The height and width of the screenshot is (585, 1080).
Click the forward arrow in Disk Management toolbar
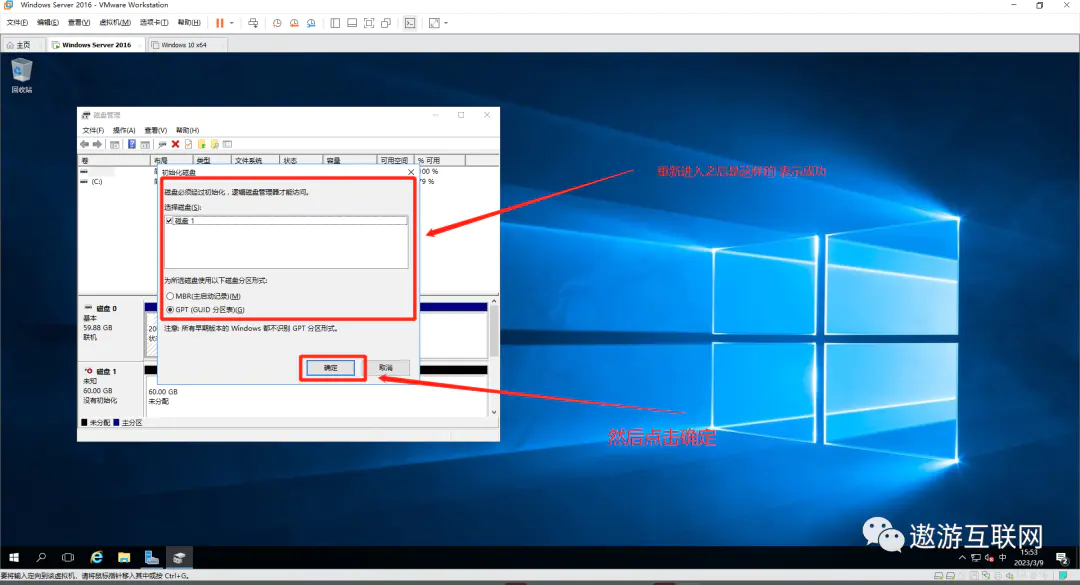point(97,144)
